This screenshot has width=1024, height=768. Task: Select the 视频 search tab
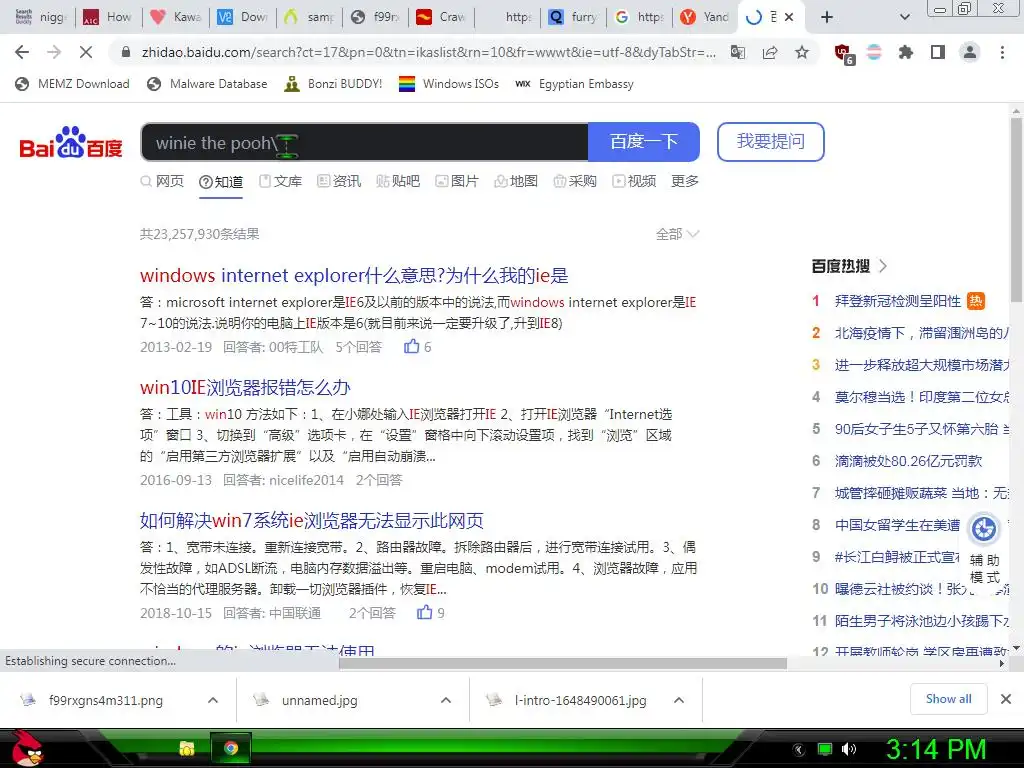633,181
